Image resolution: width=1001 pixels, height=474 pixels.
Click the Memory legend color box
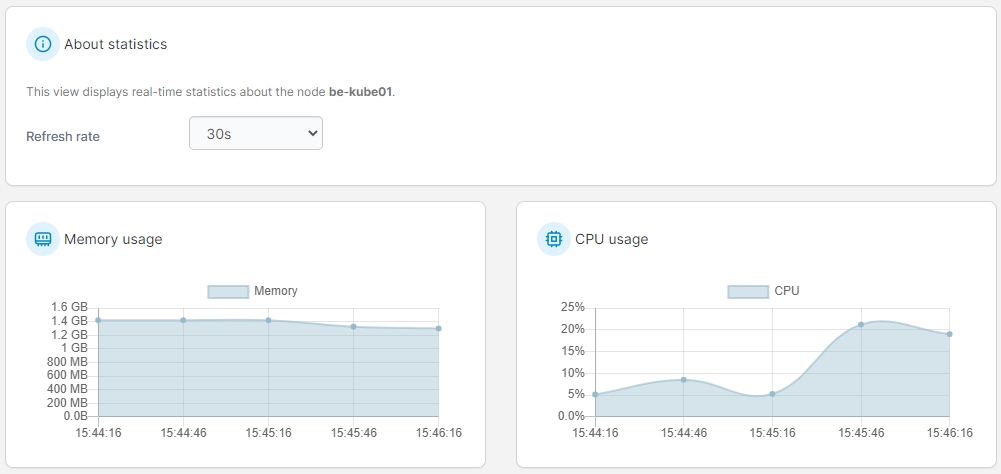pyautogui.click(x=227, y=291)
